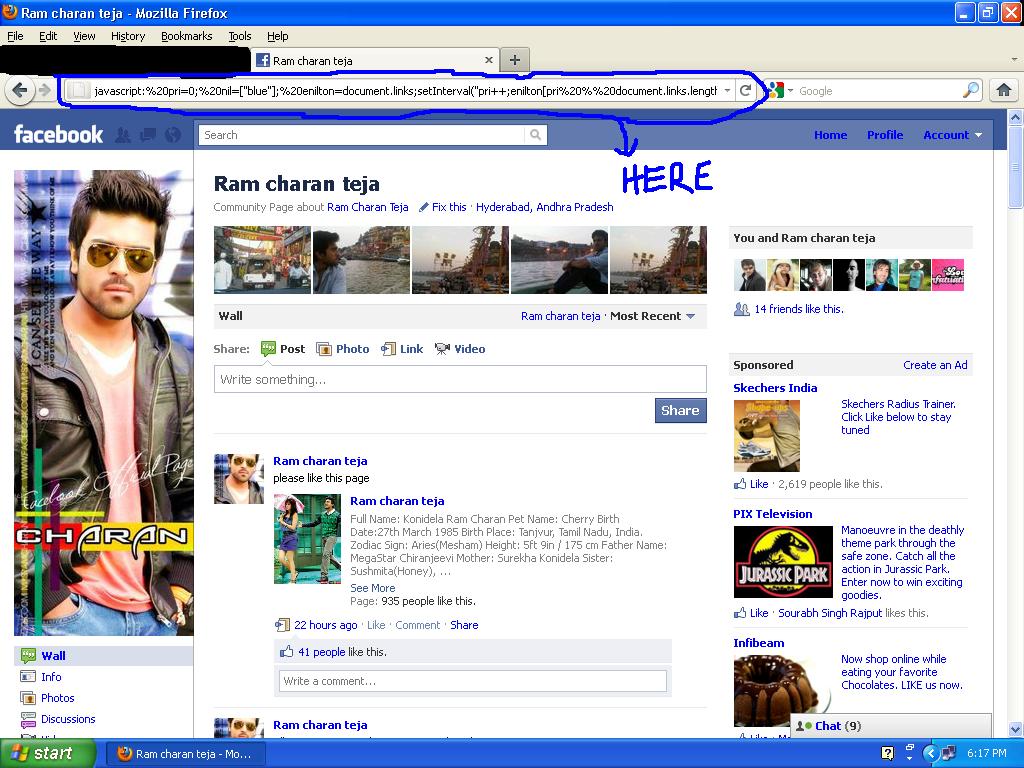Viewport: 1024px width, 768px height.
Task: Click the PIX Television Like thumbs-up icon
Action: click(740, 613)
